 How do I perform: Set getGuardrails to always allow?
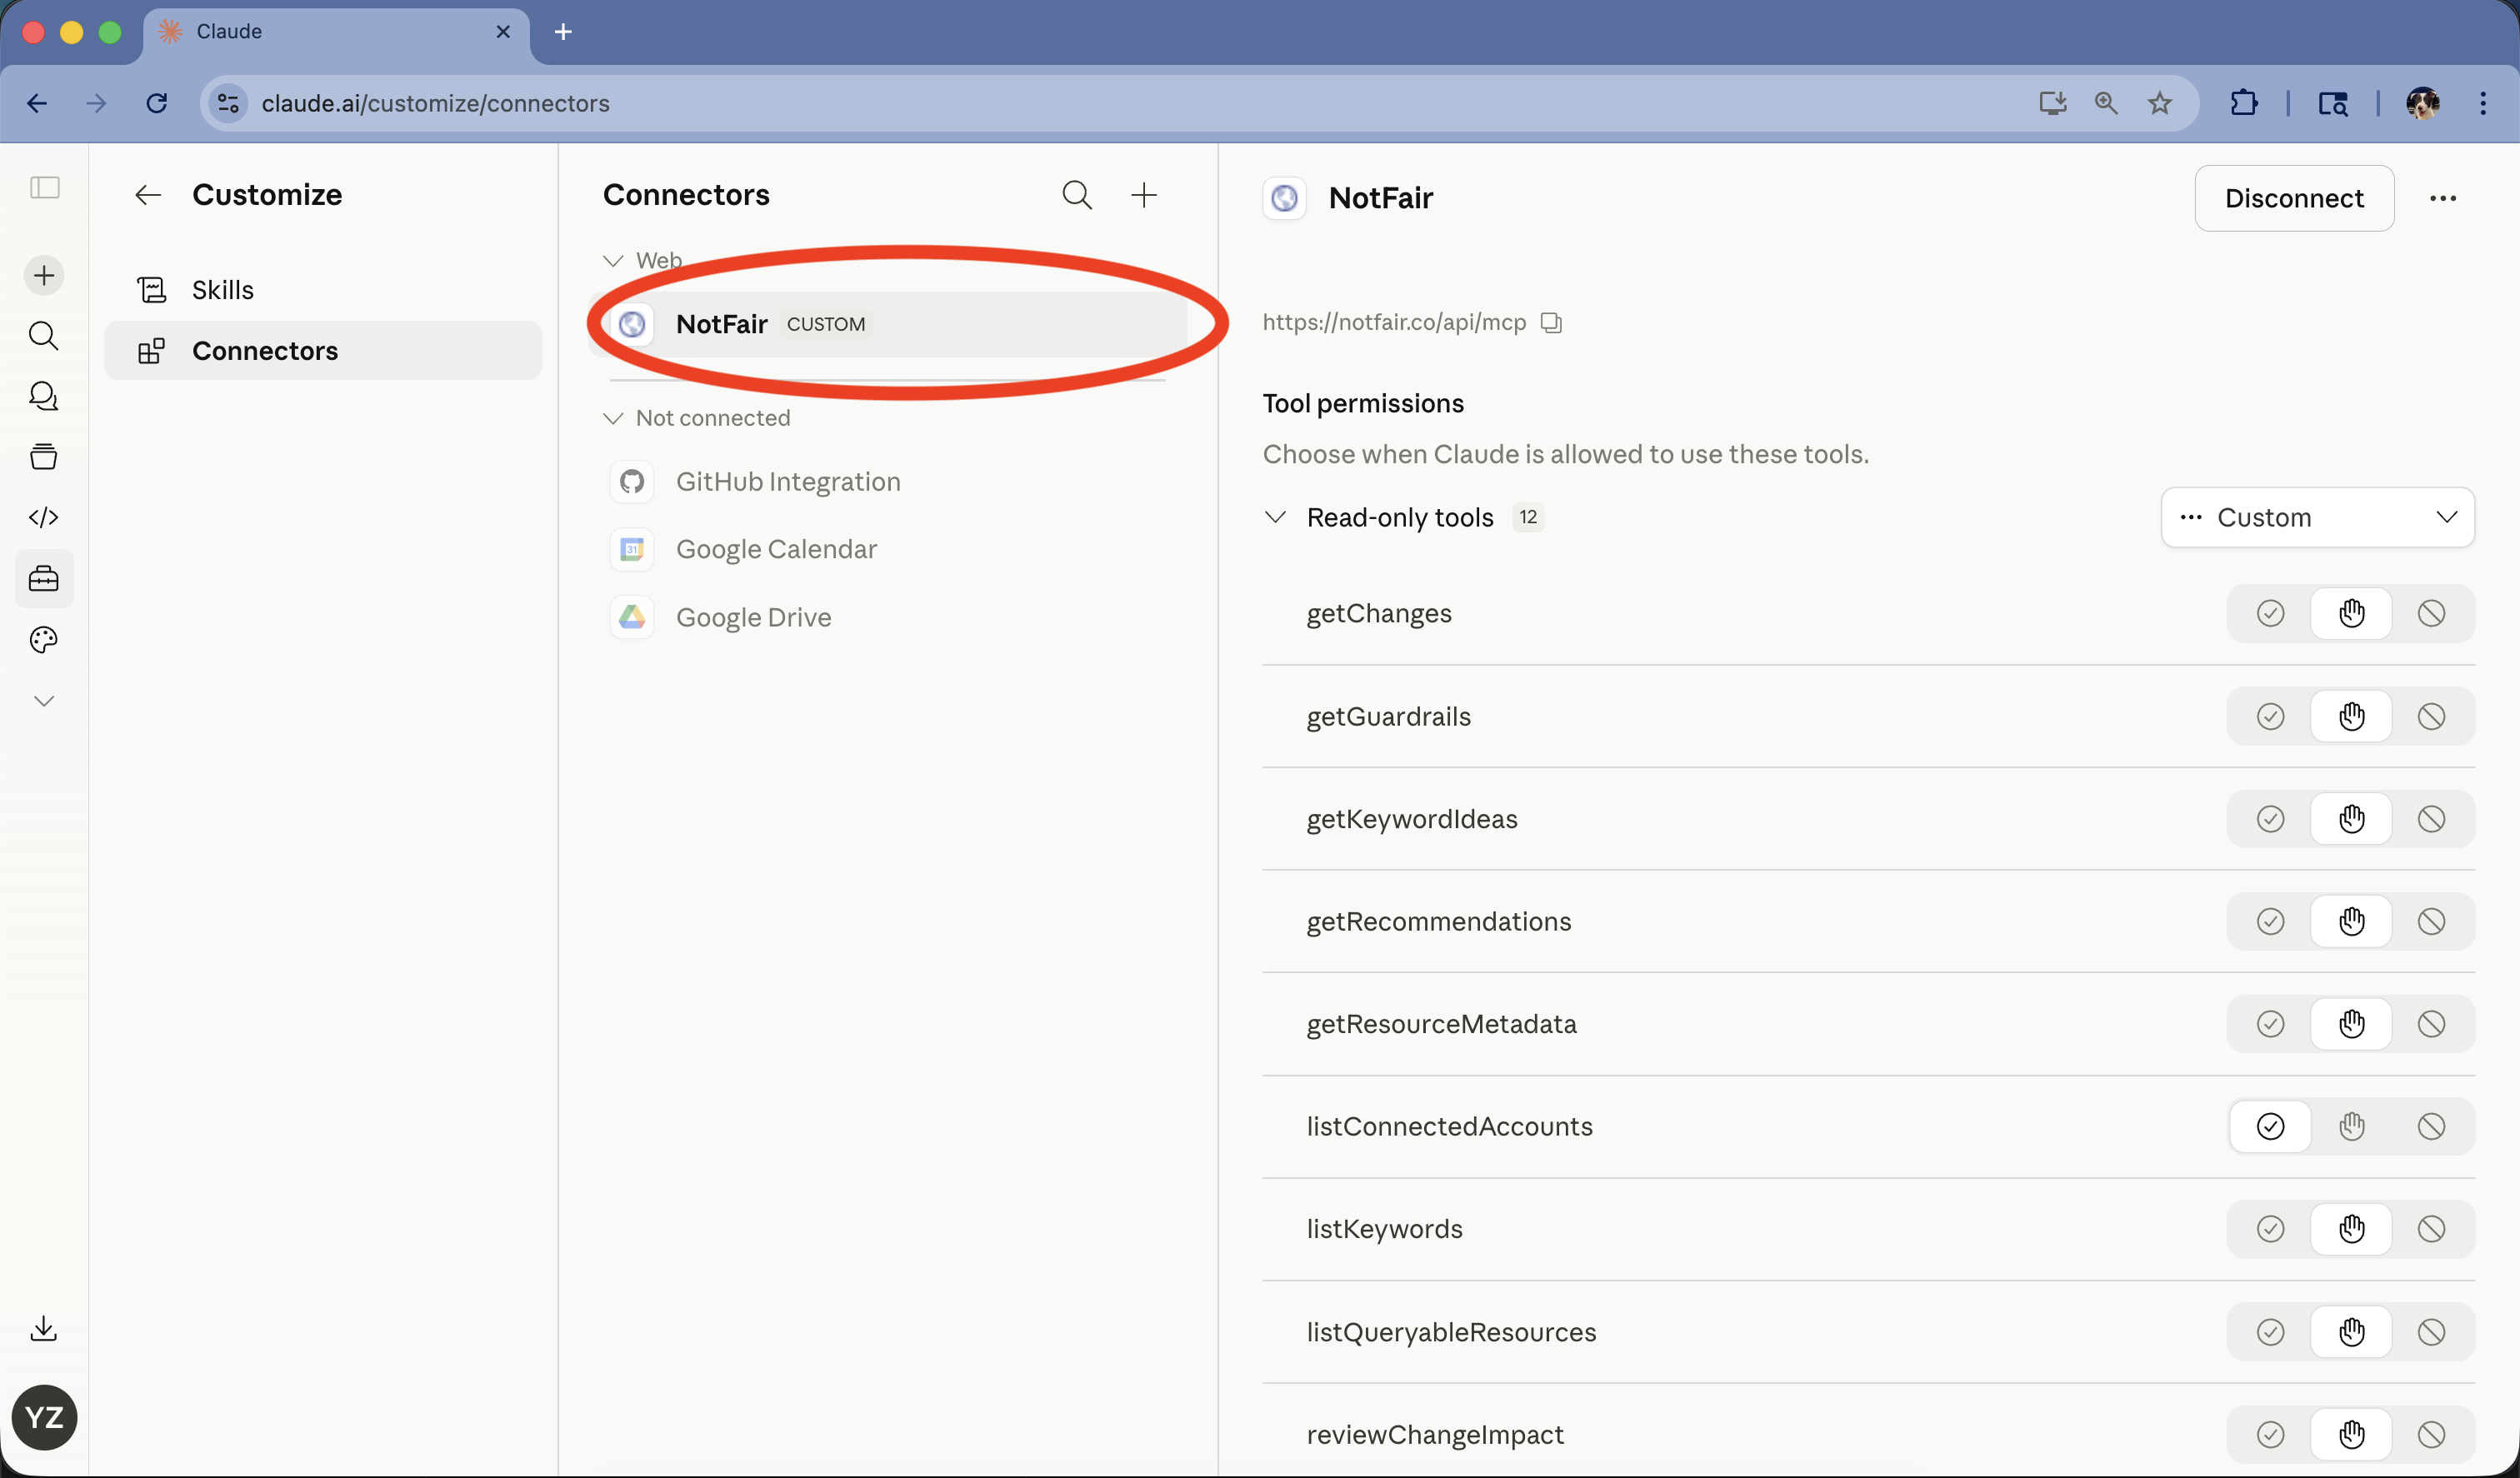point(2270,716)
